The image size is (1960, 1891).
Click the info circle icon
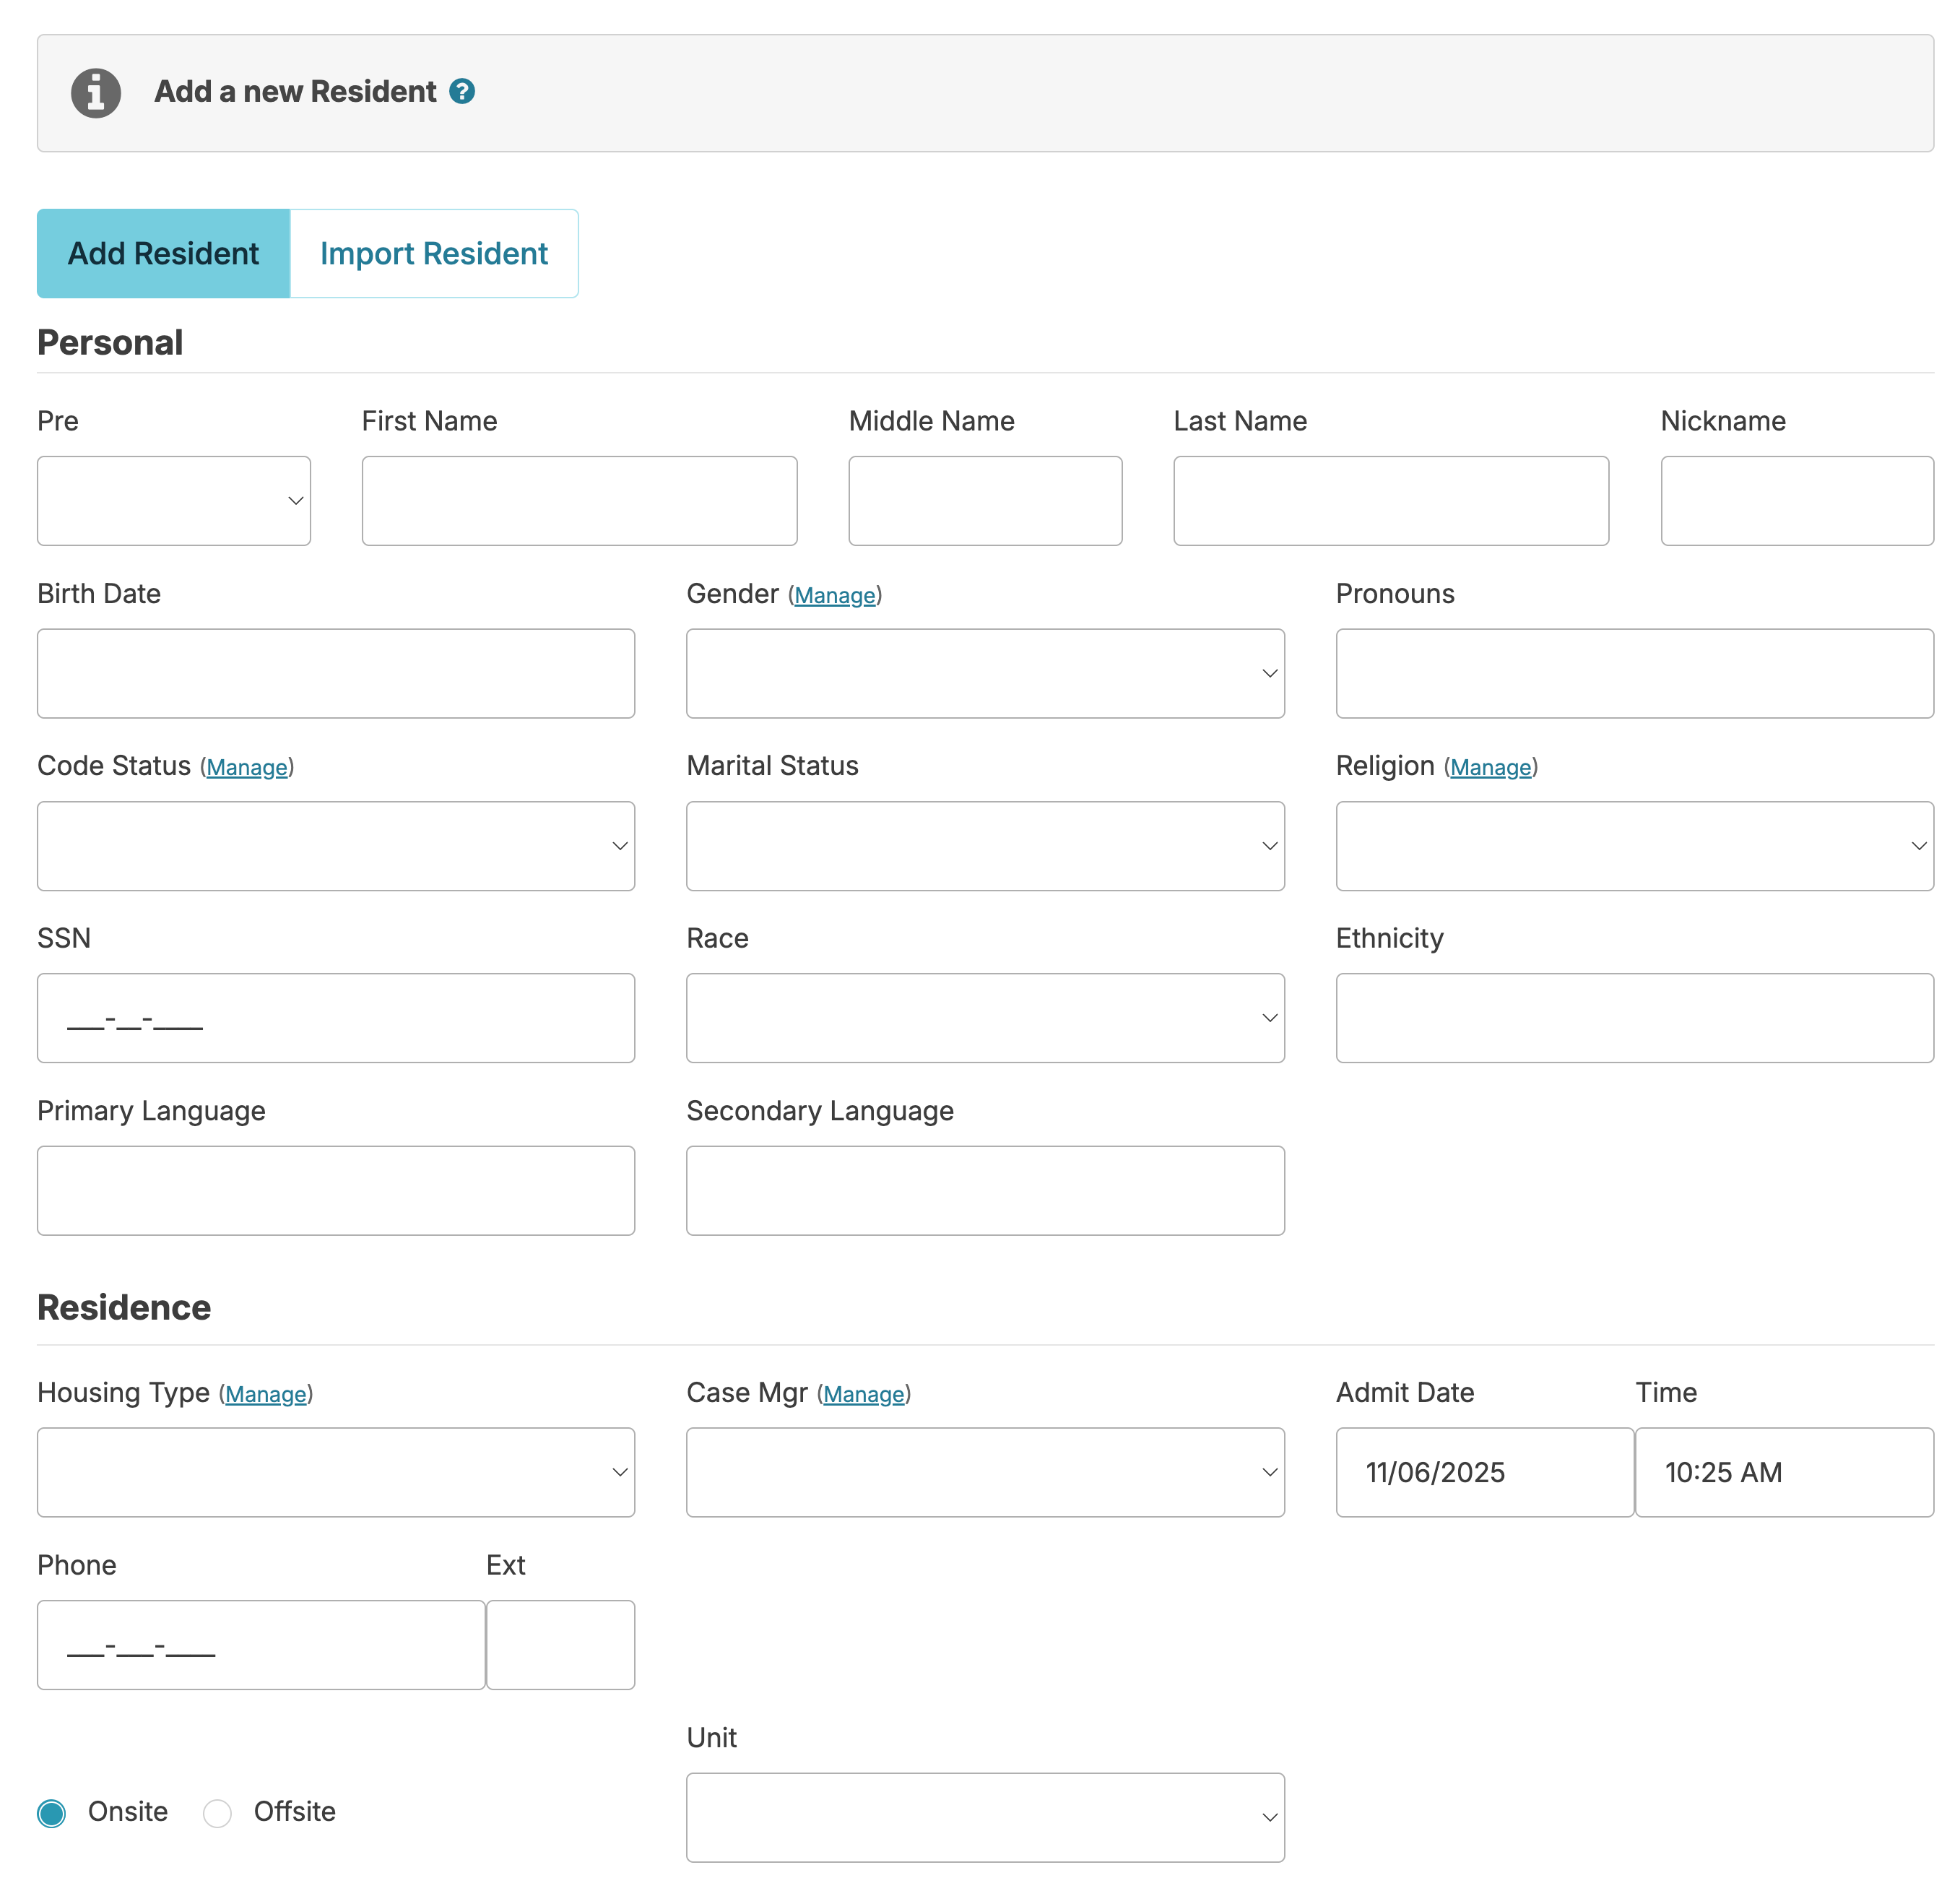pyautogui.click(x=96, y=93)
